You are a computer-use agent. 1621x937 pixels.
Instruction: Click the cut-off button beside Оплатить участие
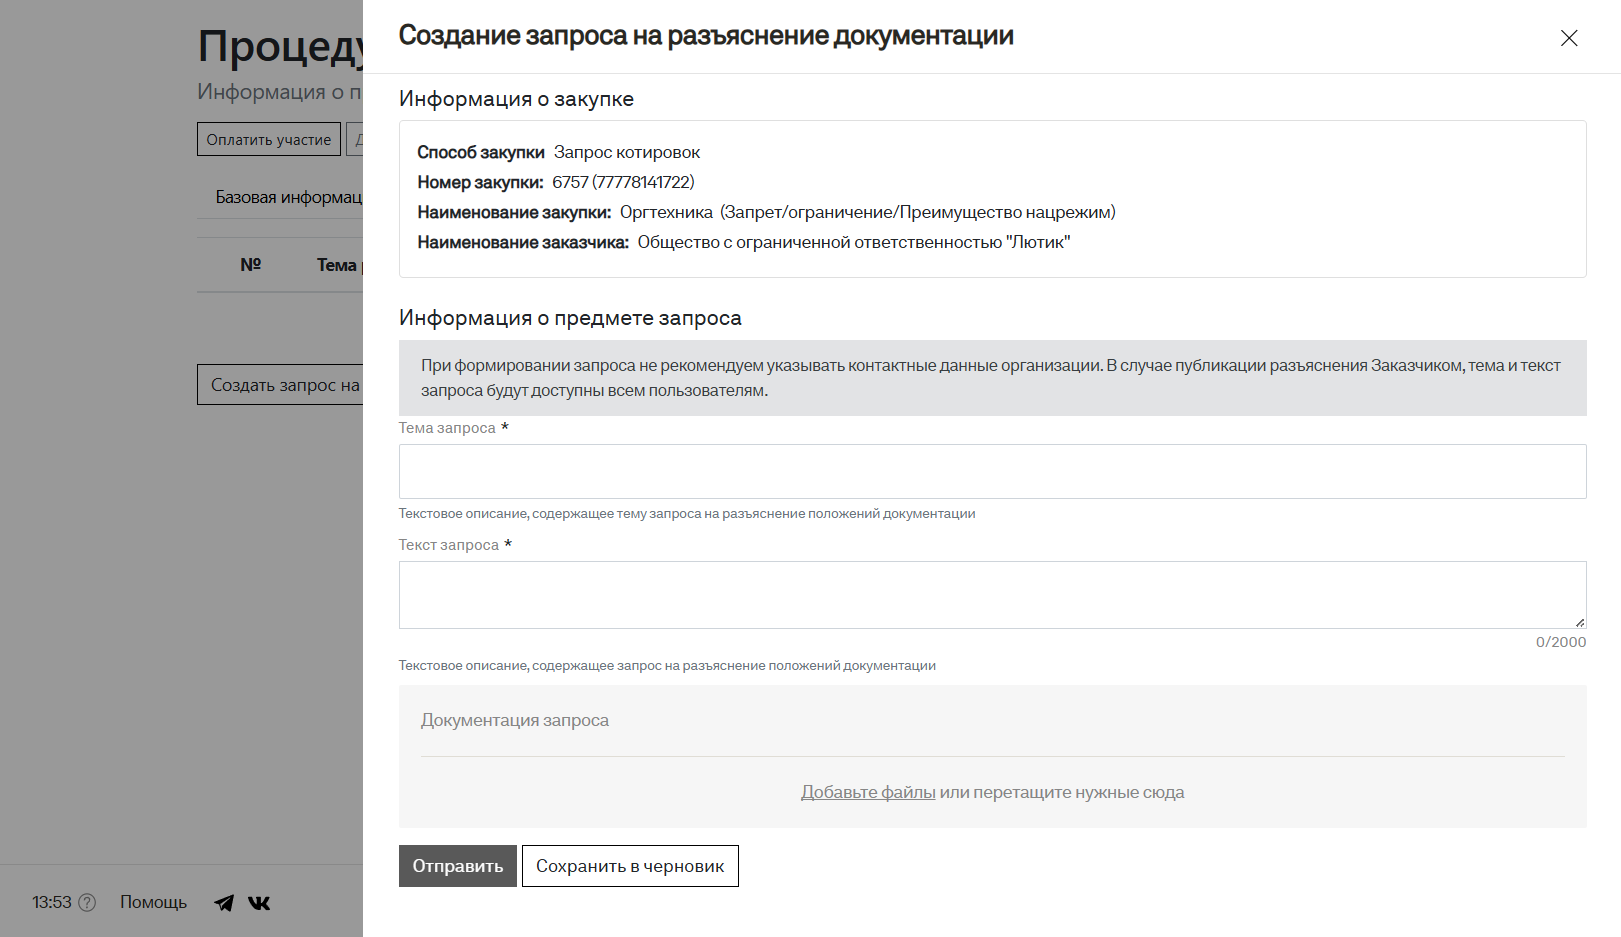coord(355,140)
